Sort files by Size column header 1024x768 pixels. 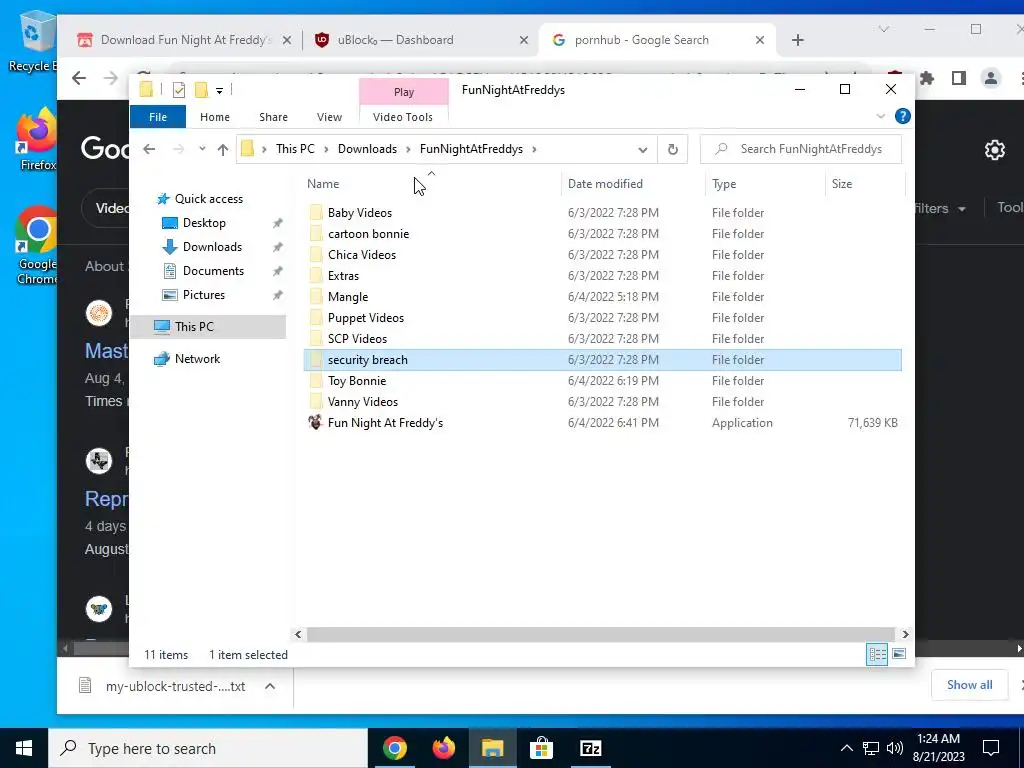[x=865, y=184]
